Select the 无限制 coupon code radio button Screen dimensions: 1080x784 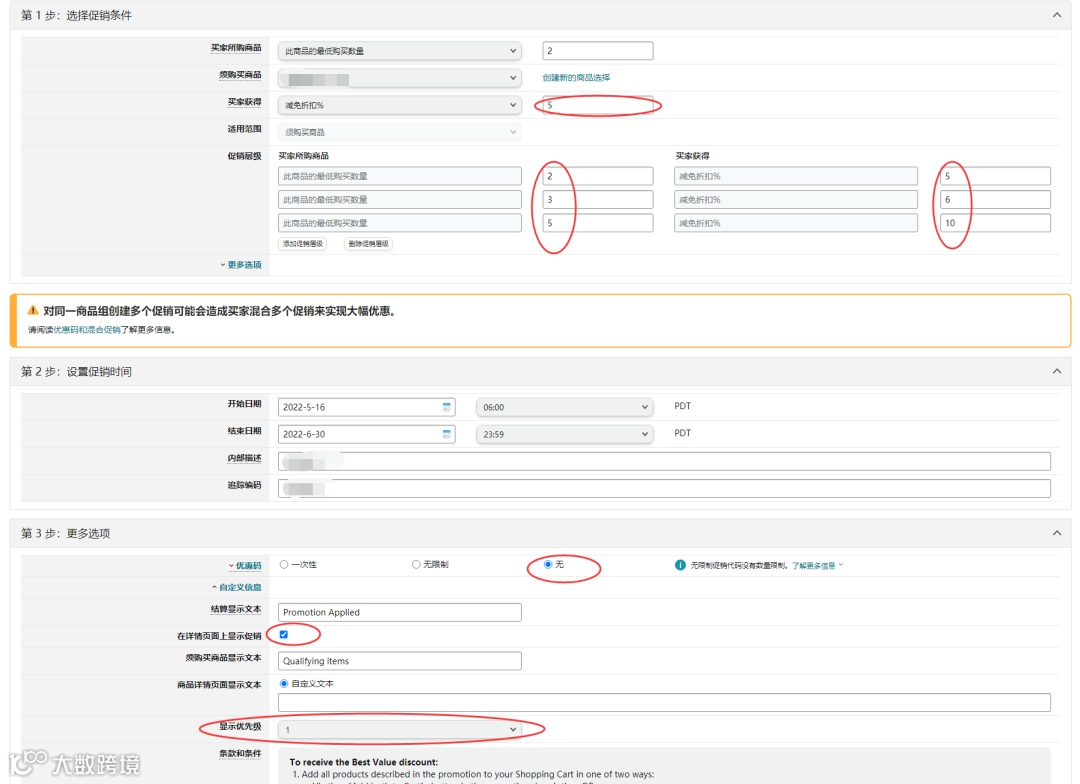point(416,564)
